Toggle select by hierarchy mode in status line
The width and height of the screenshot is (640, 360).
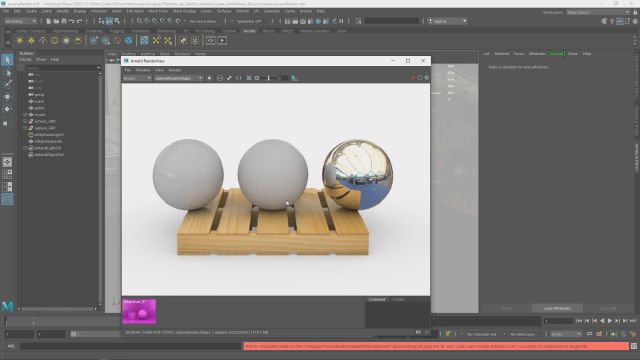[x=101, y=21]
